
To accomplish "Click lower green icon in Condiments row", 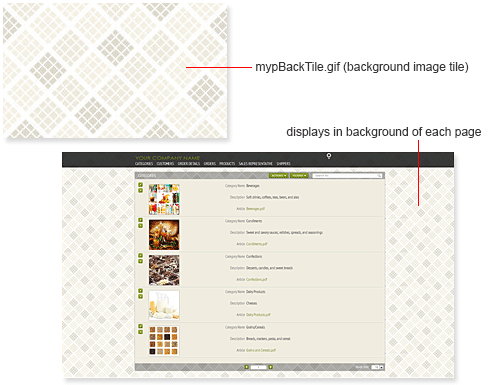I will point(140,226).
